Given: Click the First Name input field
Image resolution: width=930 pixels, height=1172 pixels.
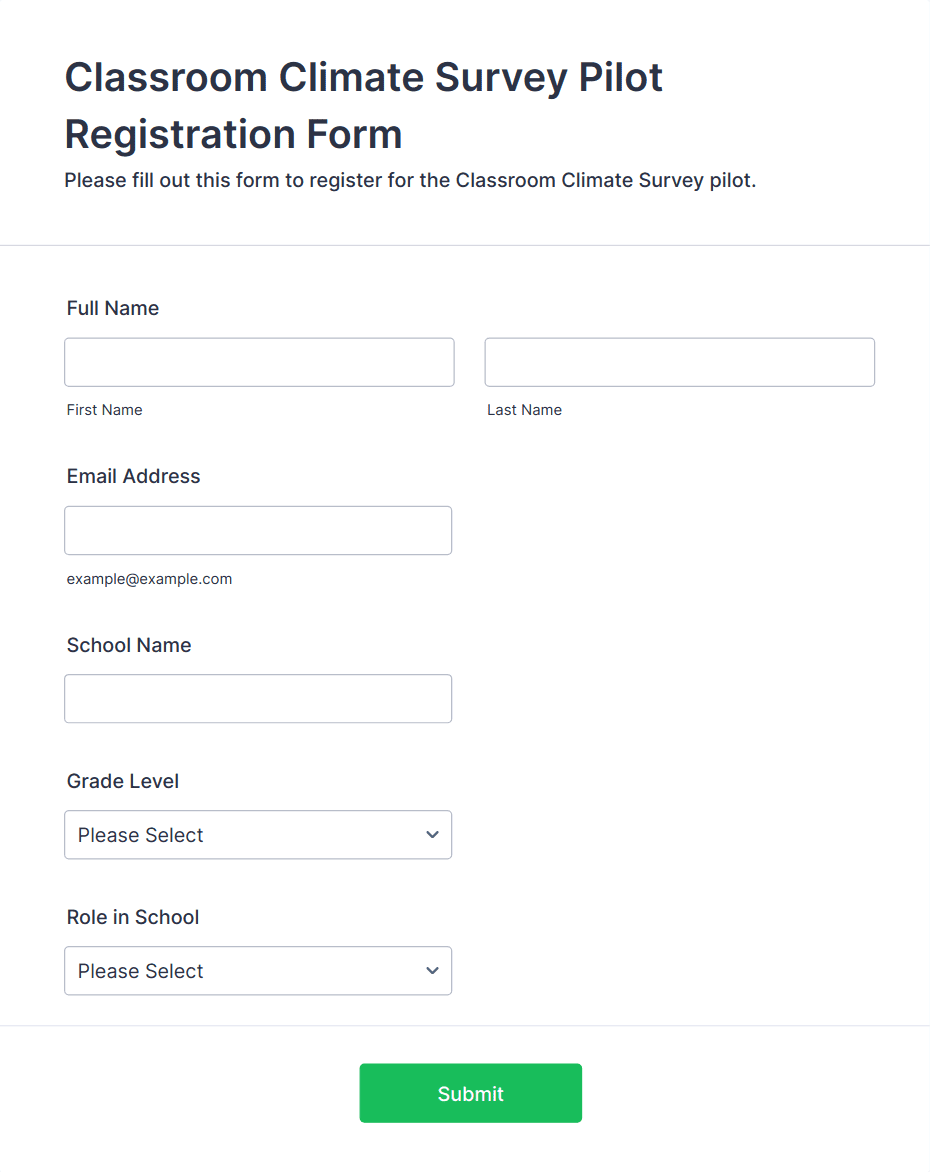Looking at the screenshot, I should tap(259, 362).
